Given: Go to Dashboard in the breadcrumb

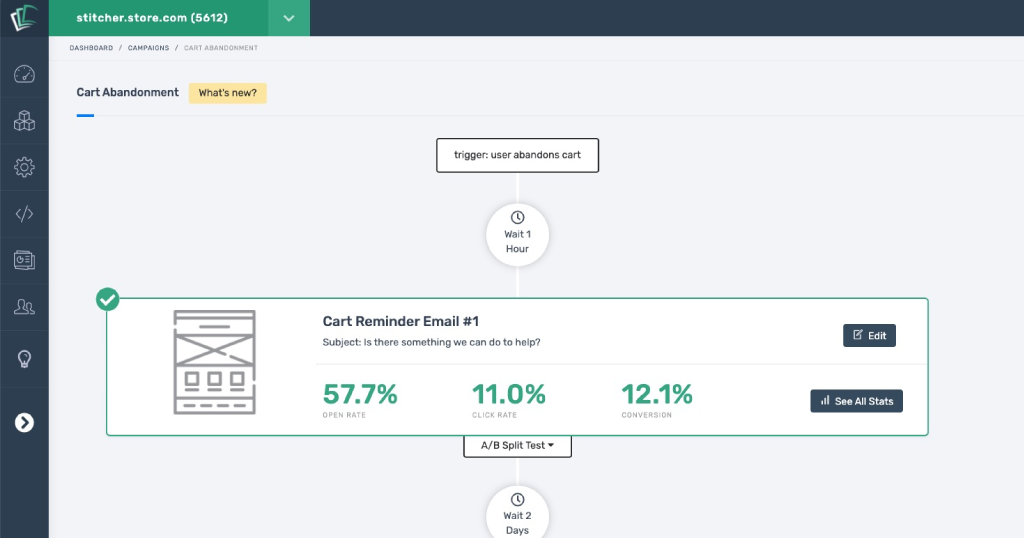Looking at the screenshot, I should click(91, 48).
